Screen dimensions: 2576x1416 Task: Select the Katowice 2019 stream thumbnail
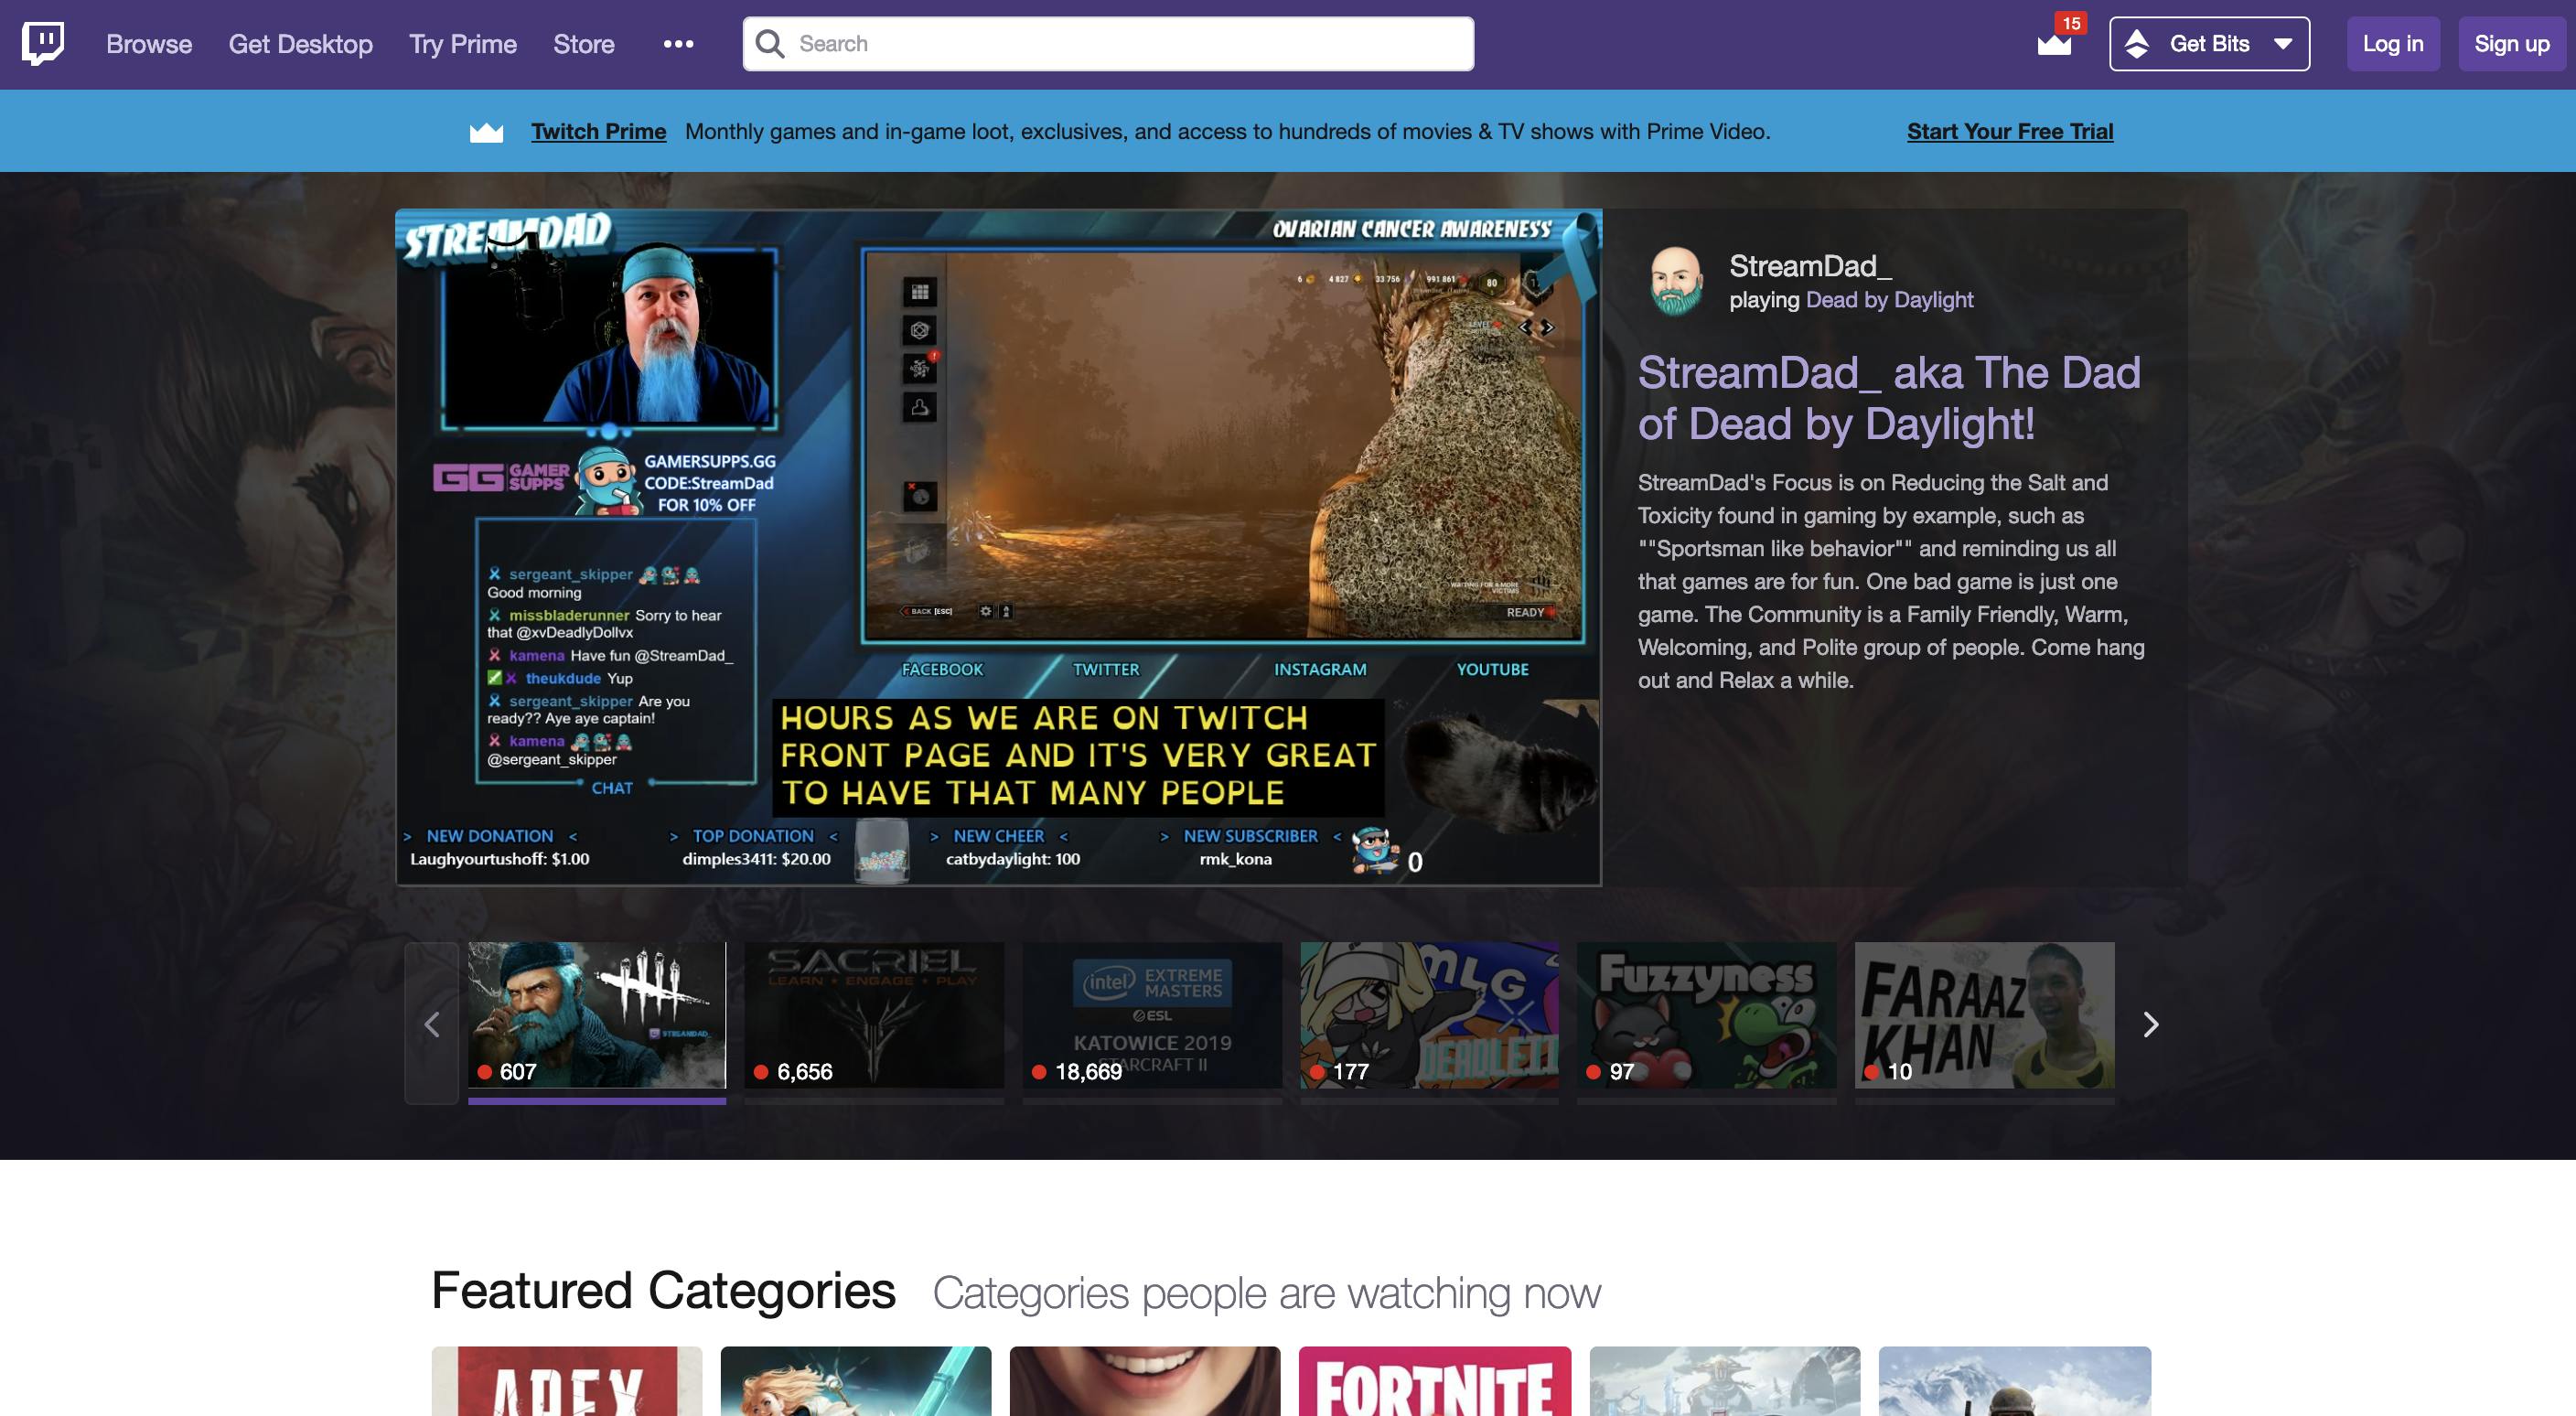click(x=1151, y=1015)
